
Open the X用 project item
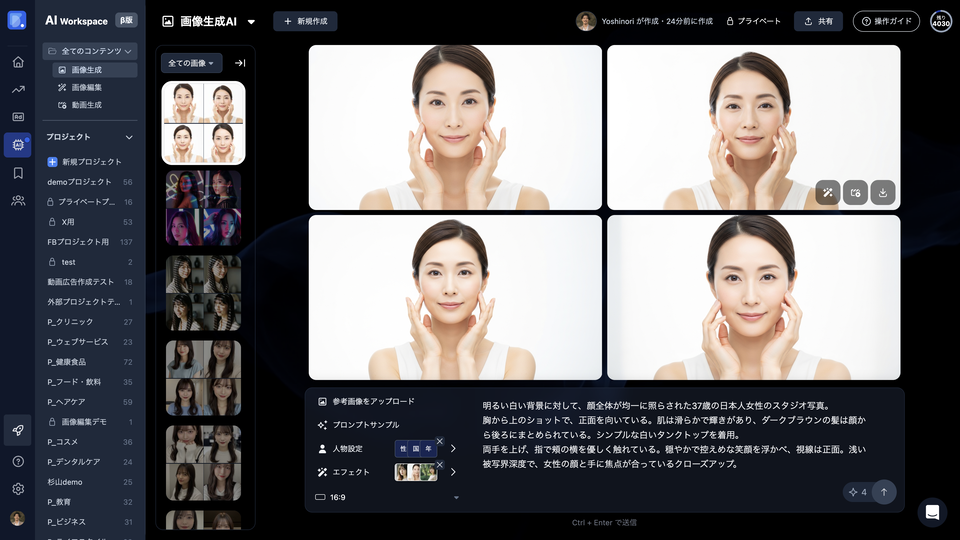point(90,222)
